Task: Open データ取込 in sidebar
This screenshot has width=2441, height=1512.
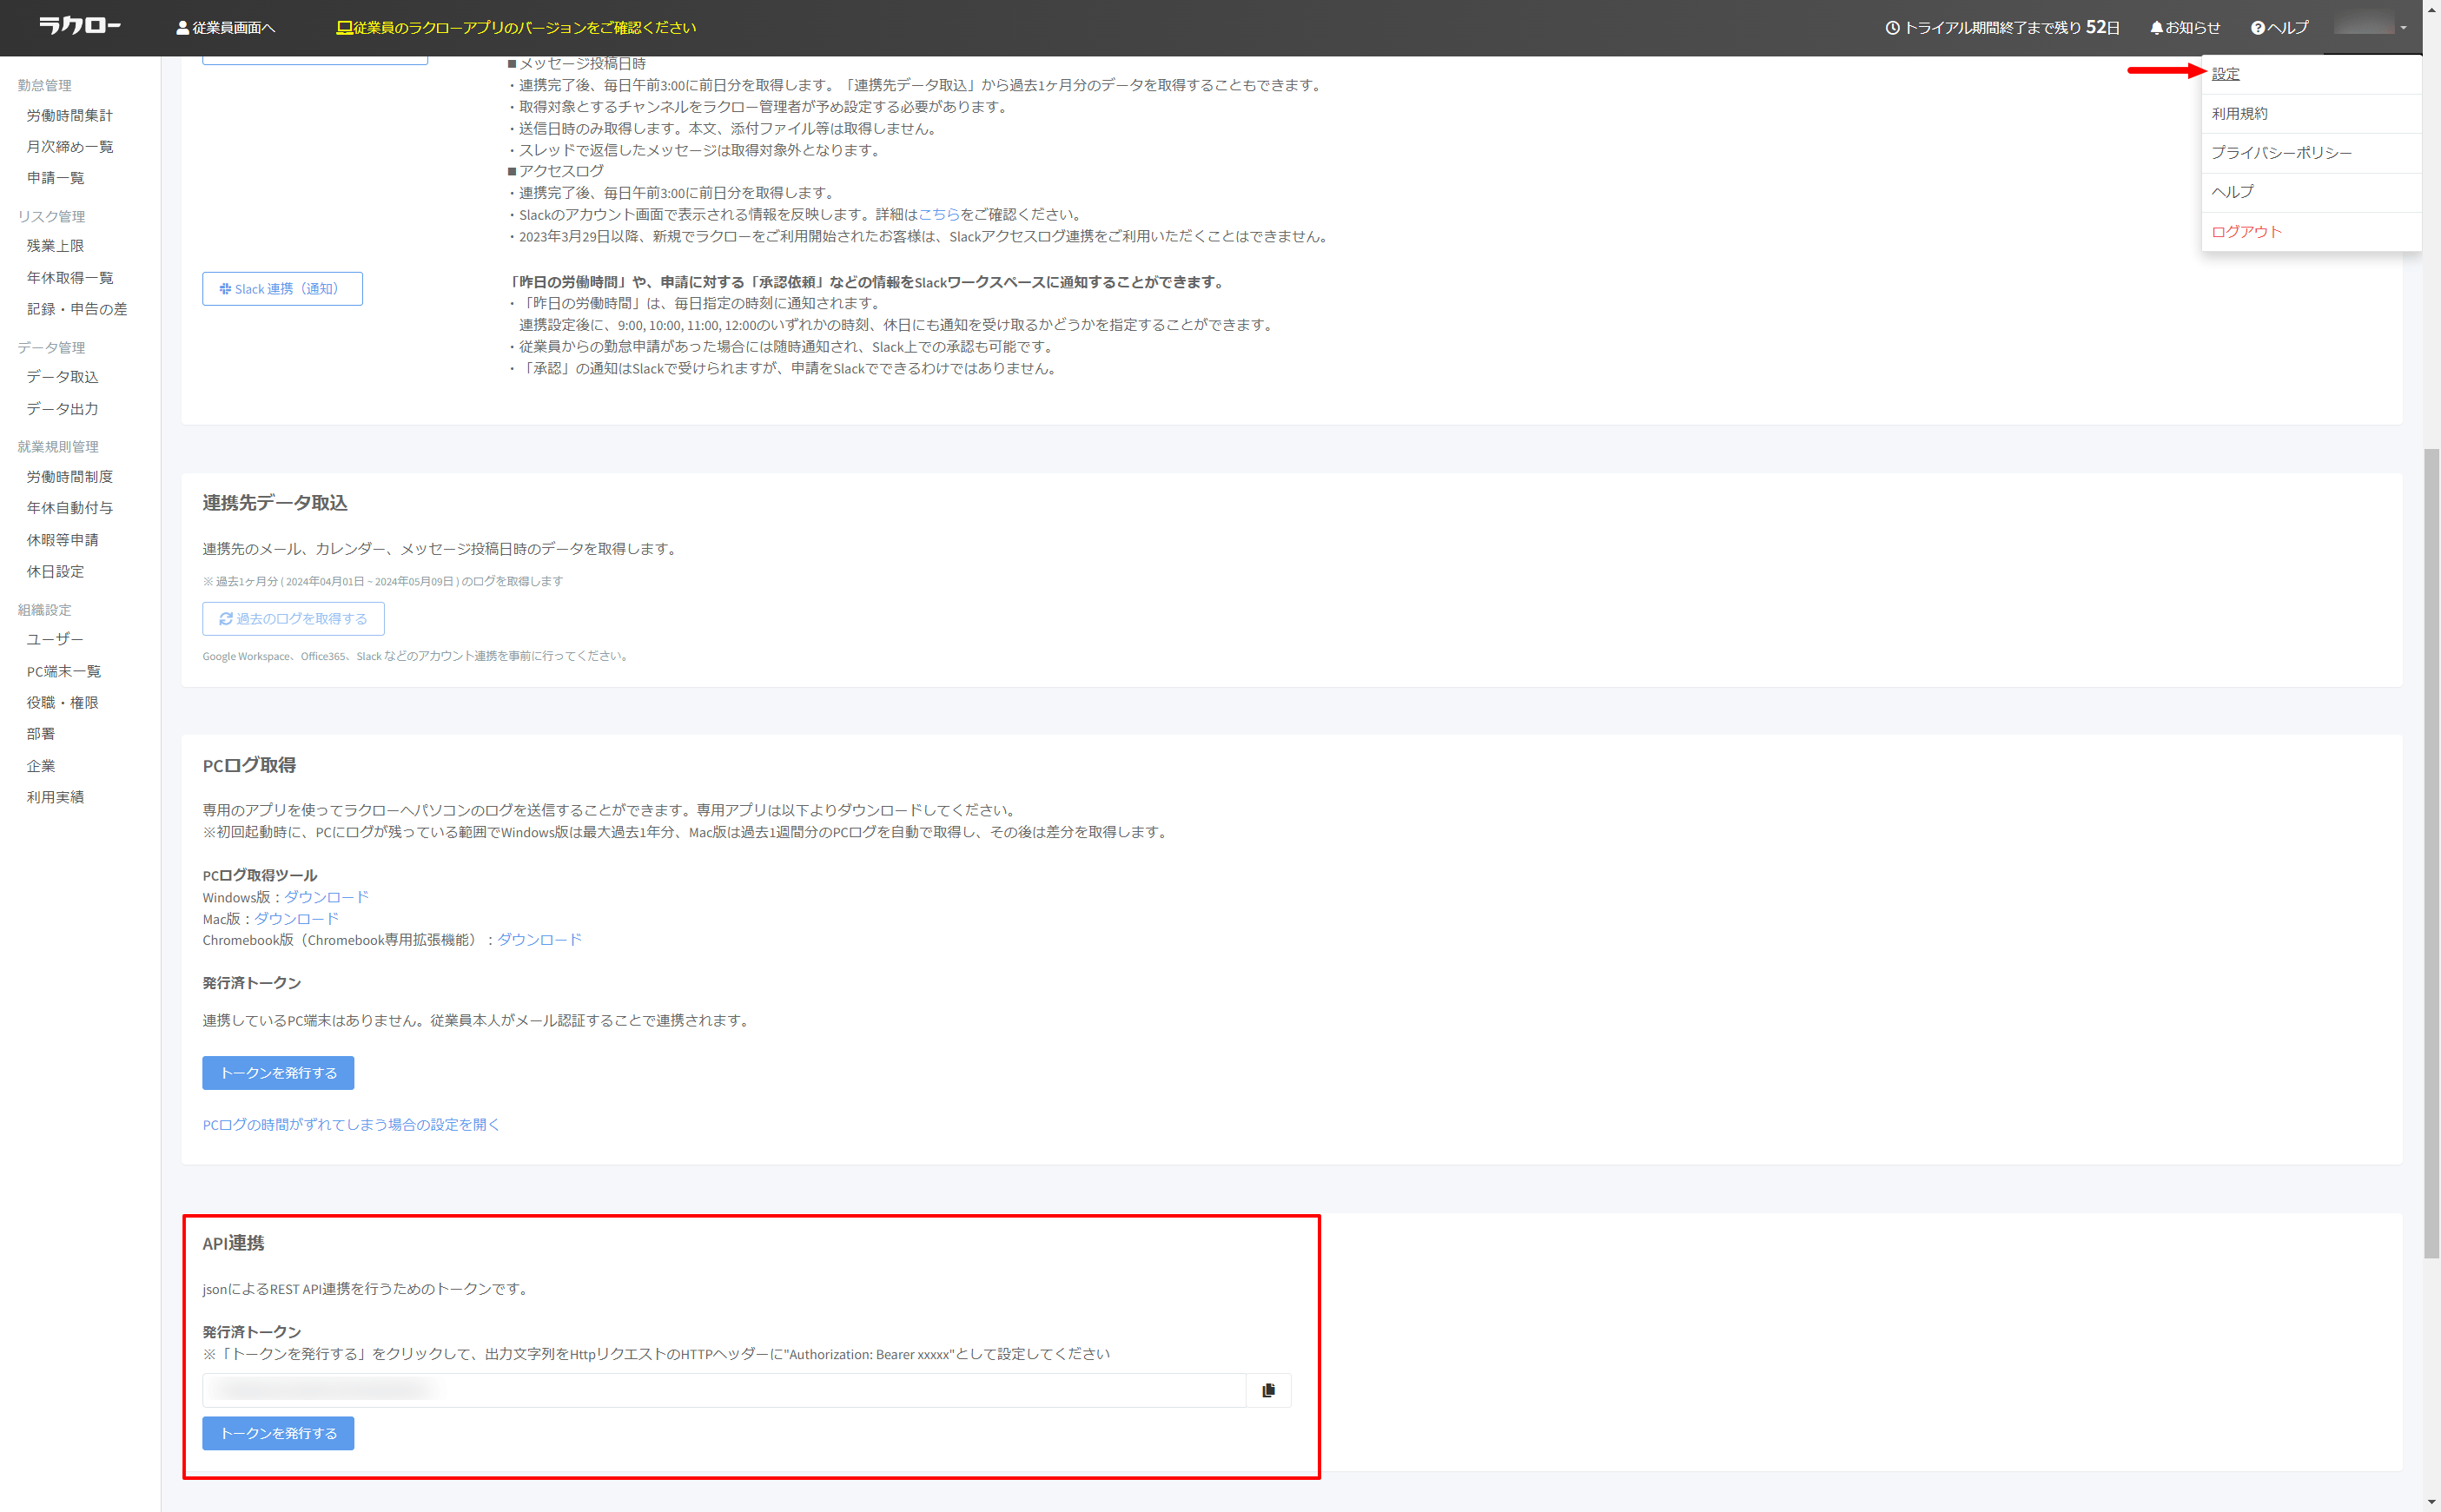Action: [62, 376]
